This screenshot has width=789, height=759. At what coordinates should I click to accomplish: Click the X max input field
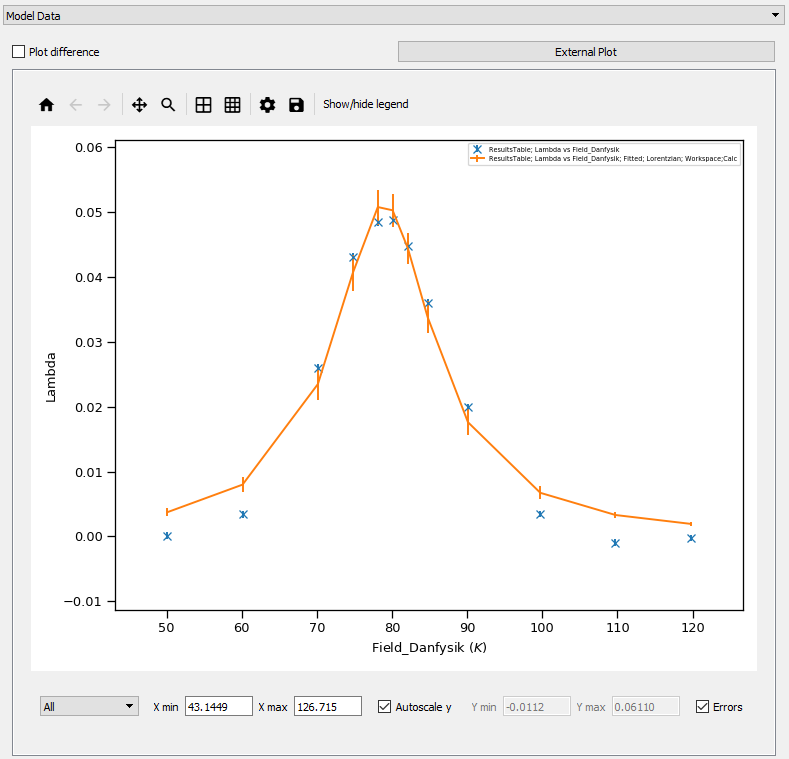(x=327, y=707)
